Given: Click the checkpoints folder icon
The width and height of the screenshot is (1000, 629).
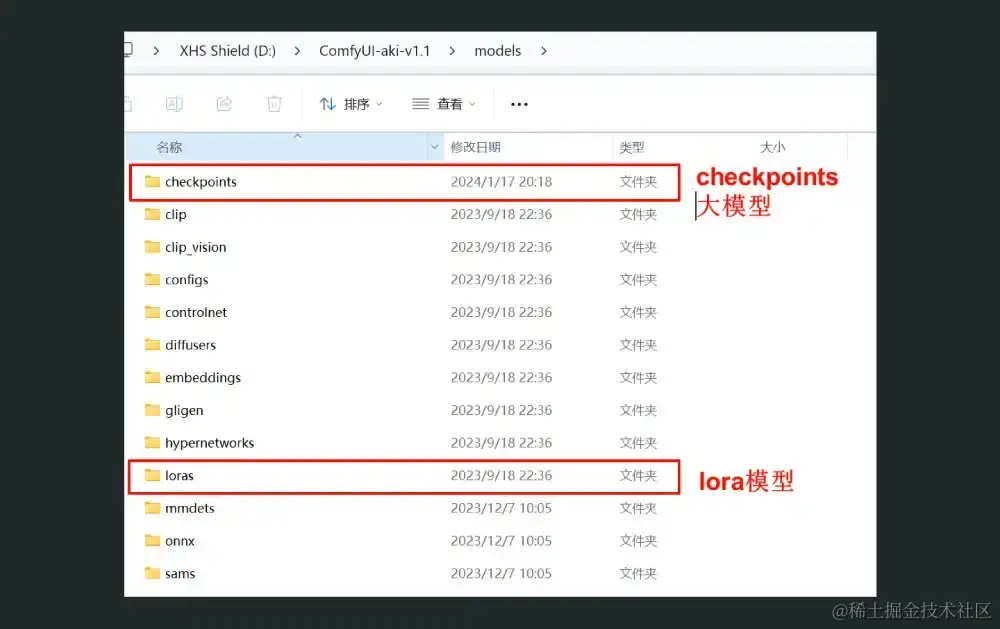Looking at the screenshot, I should click(x=152, y=181).
